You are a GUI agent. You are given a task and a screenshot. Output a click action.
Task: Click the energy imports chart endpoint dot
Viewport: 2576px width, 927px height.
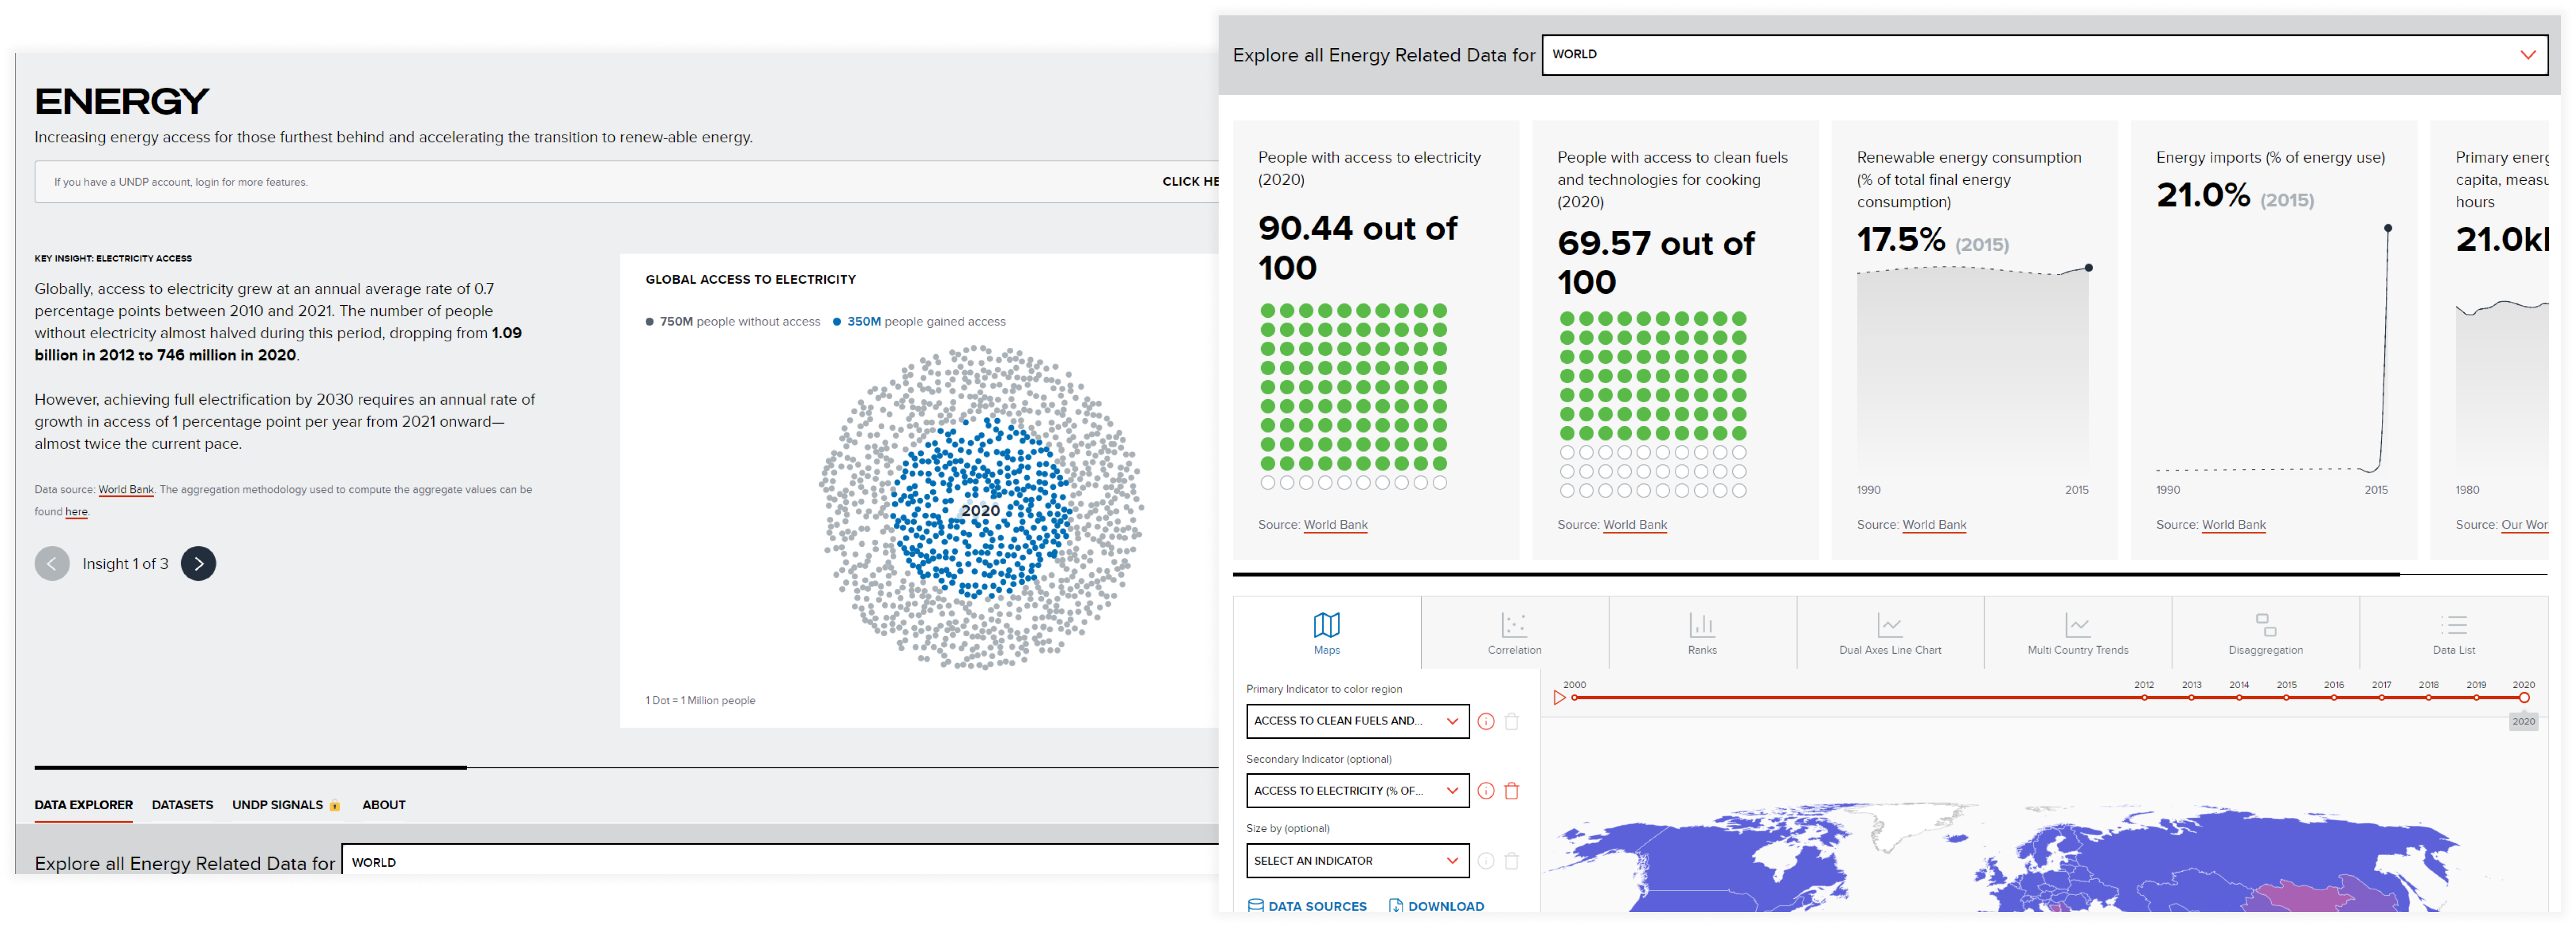[x=2388, y=228]
